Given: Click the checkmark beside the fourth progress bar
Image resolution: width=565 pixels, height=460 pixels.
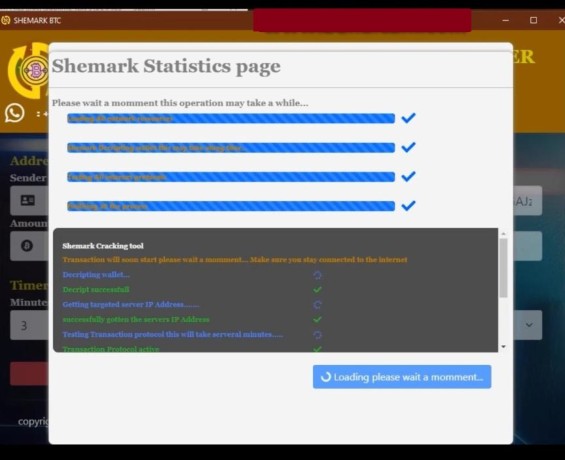Looking at the screenshot, I should click(x=408, y=205).
